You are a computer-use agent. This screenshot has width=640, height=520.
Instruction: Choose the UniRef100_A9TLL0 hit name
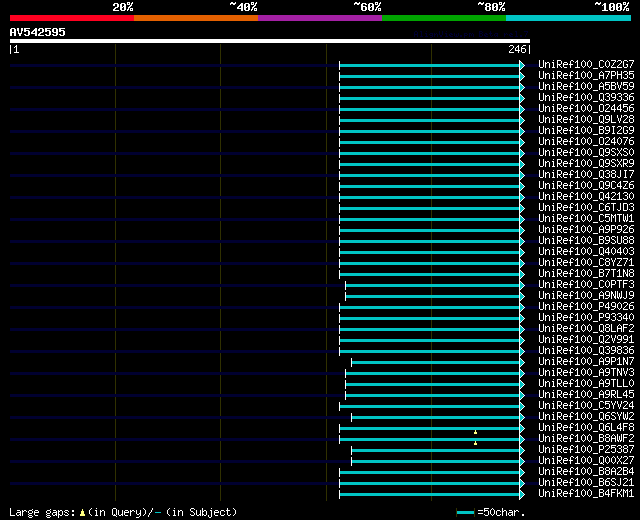[x=586, y=384]
